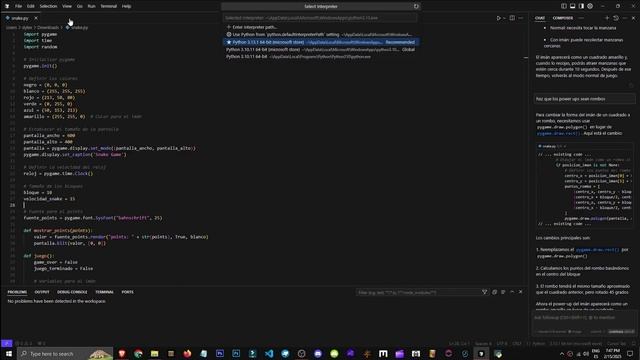Click the taskbar 'Type here to search' box

(66, 353)
